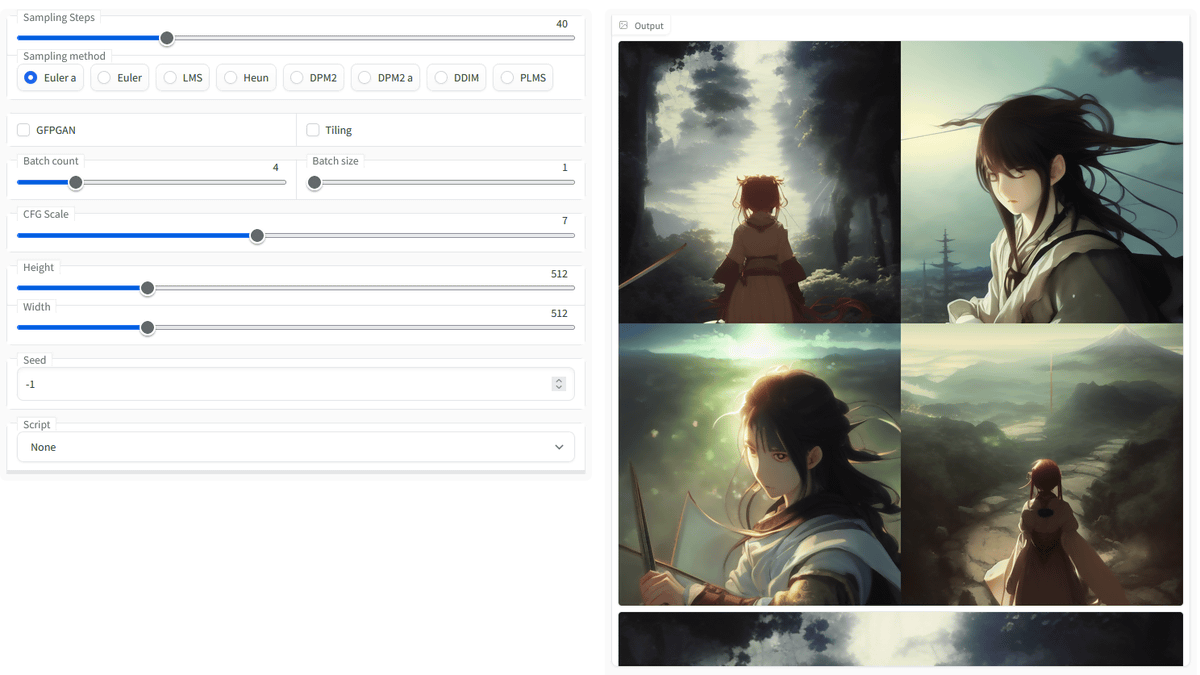Screen dimensions: 1200x675
Task: Click the Seed field stepper arrows
Action: click(x=559, y=384)
